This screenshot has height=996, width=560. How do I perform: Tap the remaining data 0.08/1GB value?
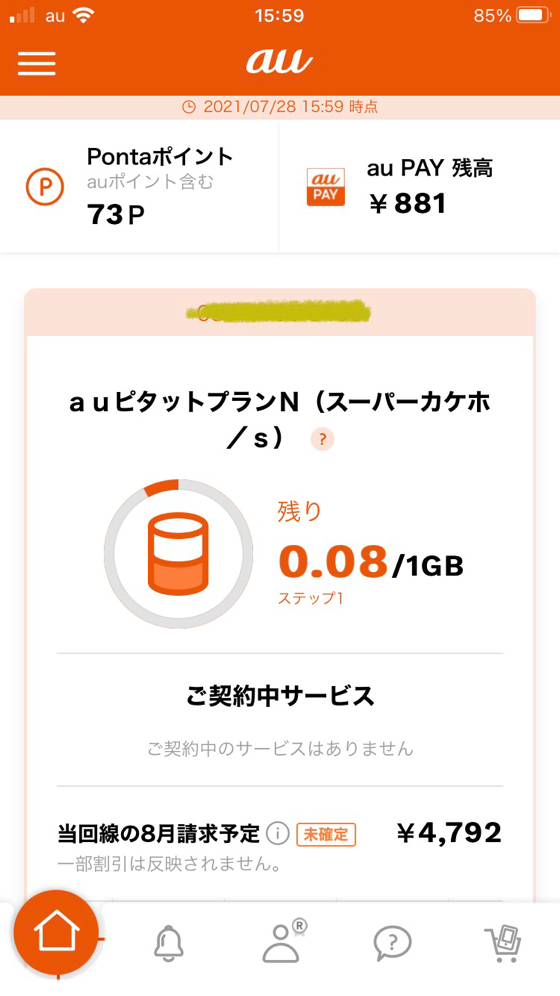click(x=371, y=562)
